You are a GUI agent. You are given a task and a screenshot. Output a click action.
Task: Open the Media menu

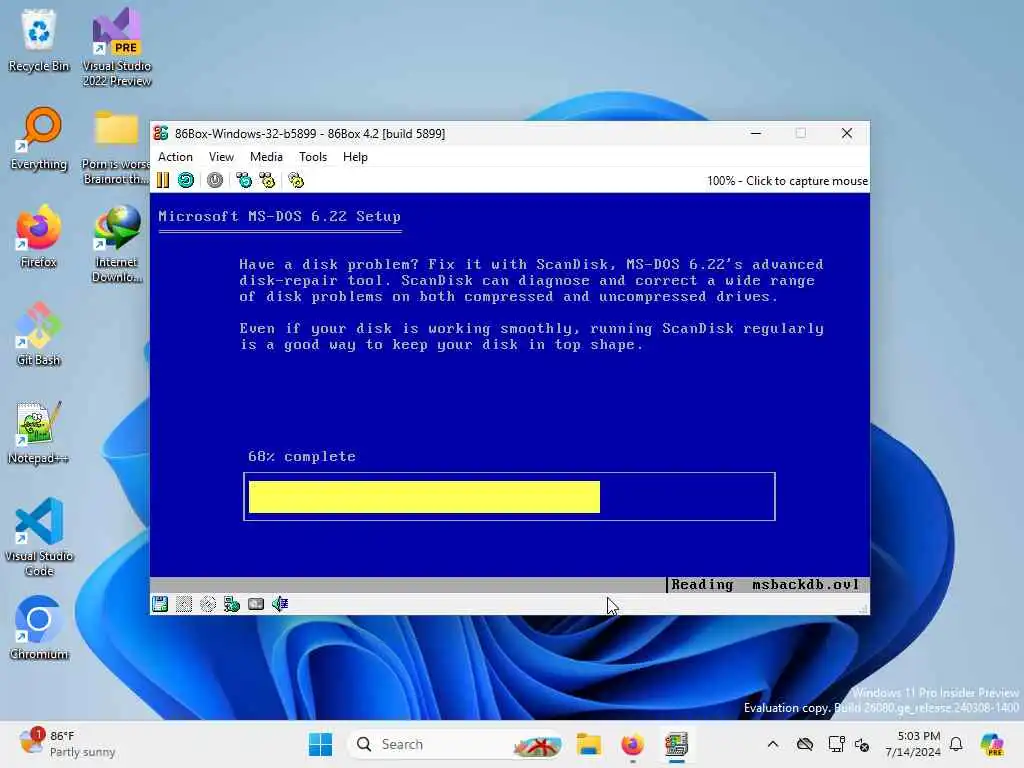click(266, 157)
